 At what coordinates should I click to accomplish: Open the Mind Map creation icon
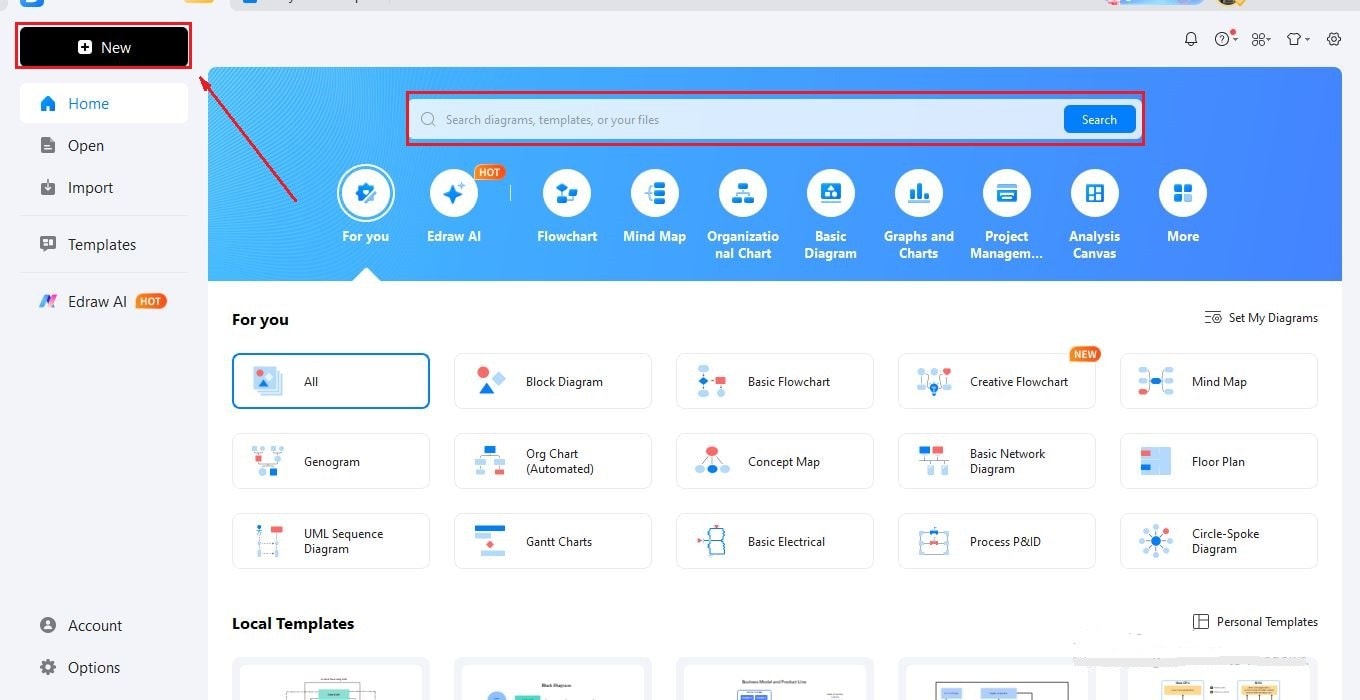[654, 193]
